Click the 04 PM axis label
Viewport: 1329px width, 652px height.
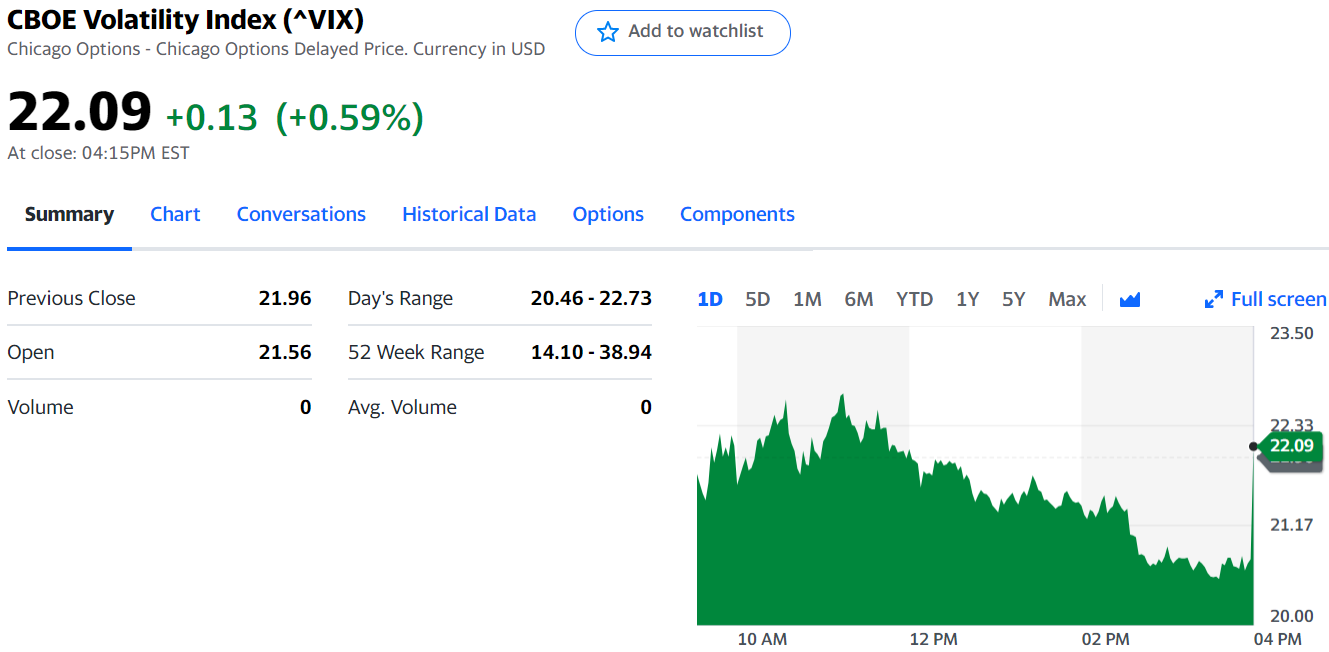coord(1278,638)
